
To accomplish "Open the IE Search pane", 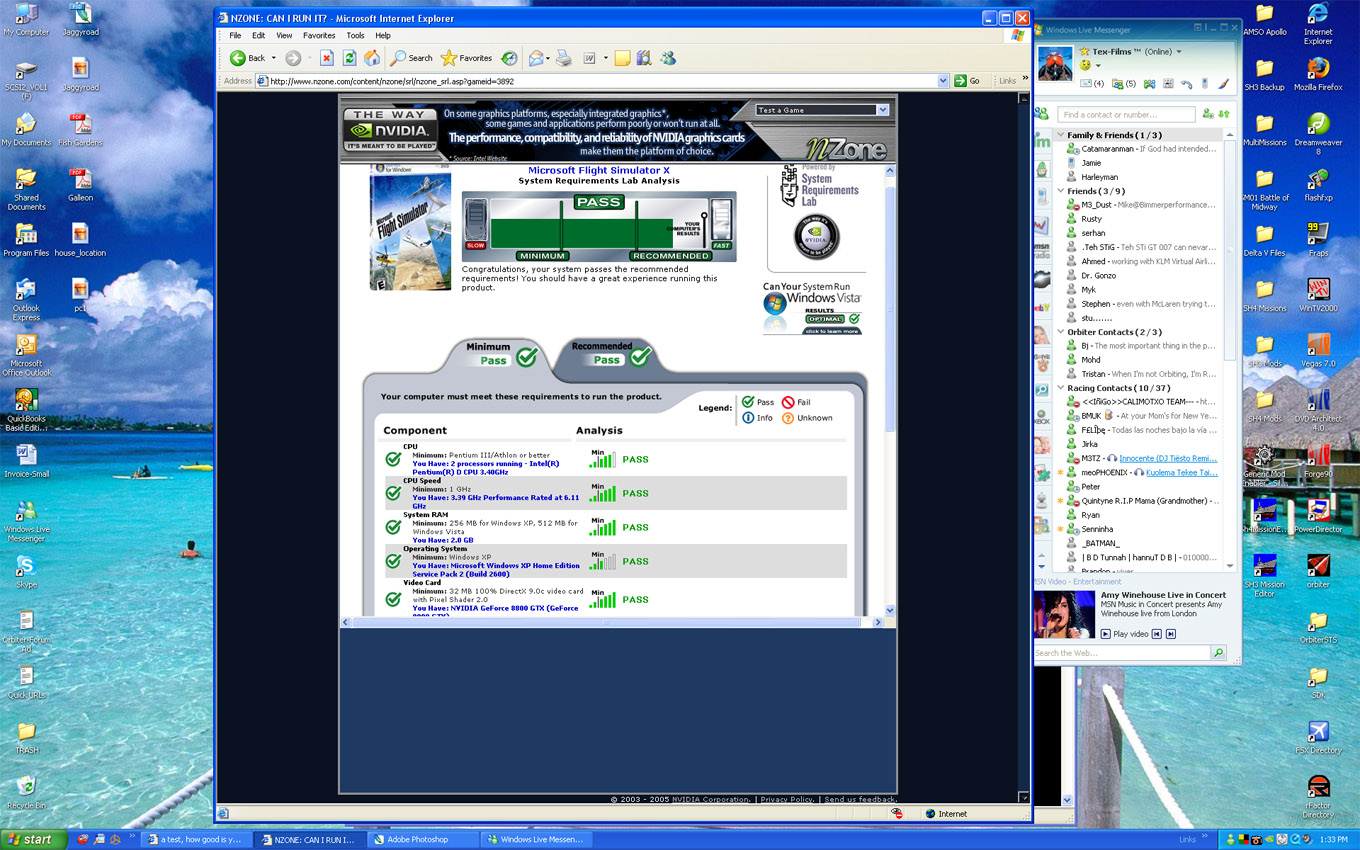I will coord(412,58).
